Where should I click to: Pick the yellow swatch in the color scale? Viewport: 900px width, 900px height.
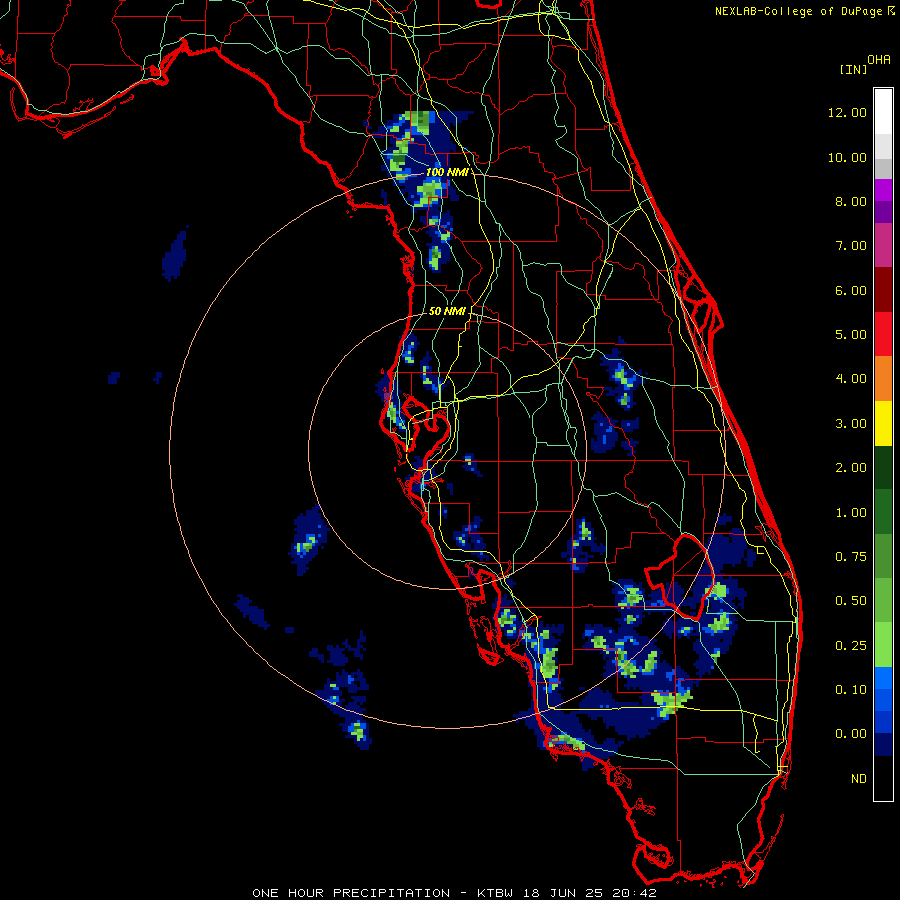(x=883, y=424)
